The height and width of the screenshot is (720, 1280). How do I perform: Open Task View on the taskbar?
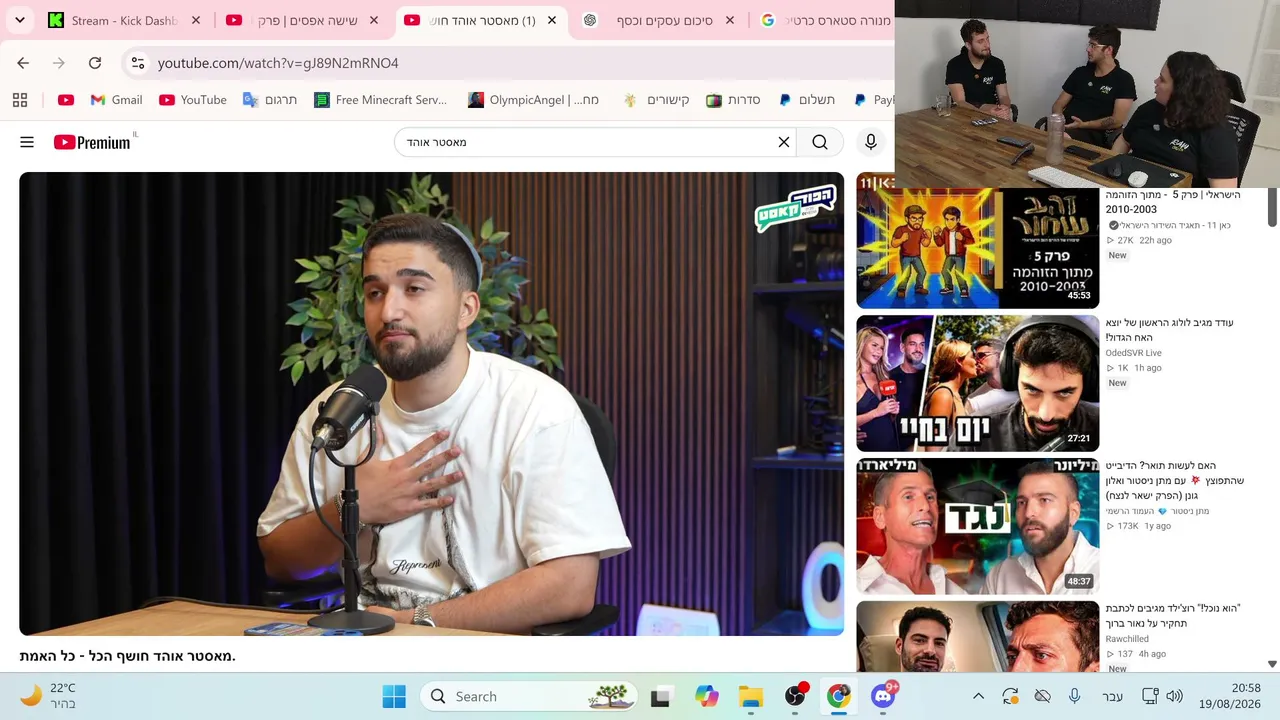pos(660,697)
